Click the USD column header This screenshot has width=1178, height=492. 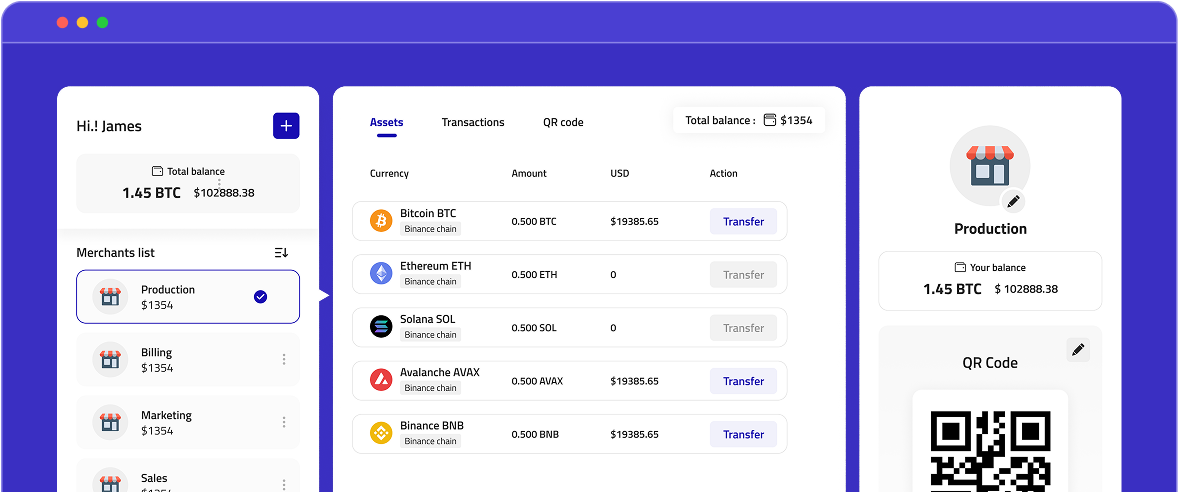click(x=620, y=174)
